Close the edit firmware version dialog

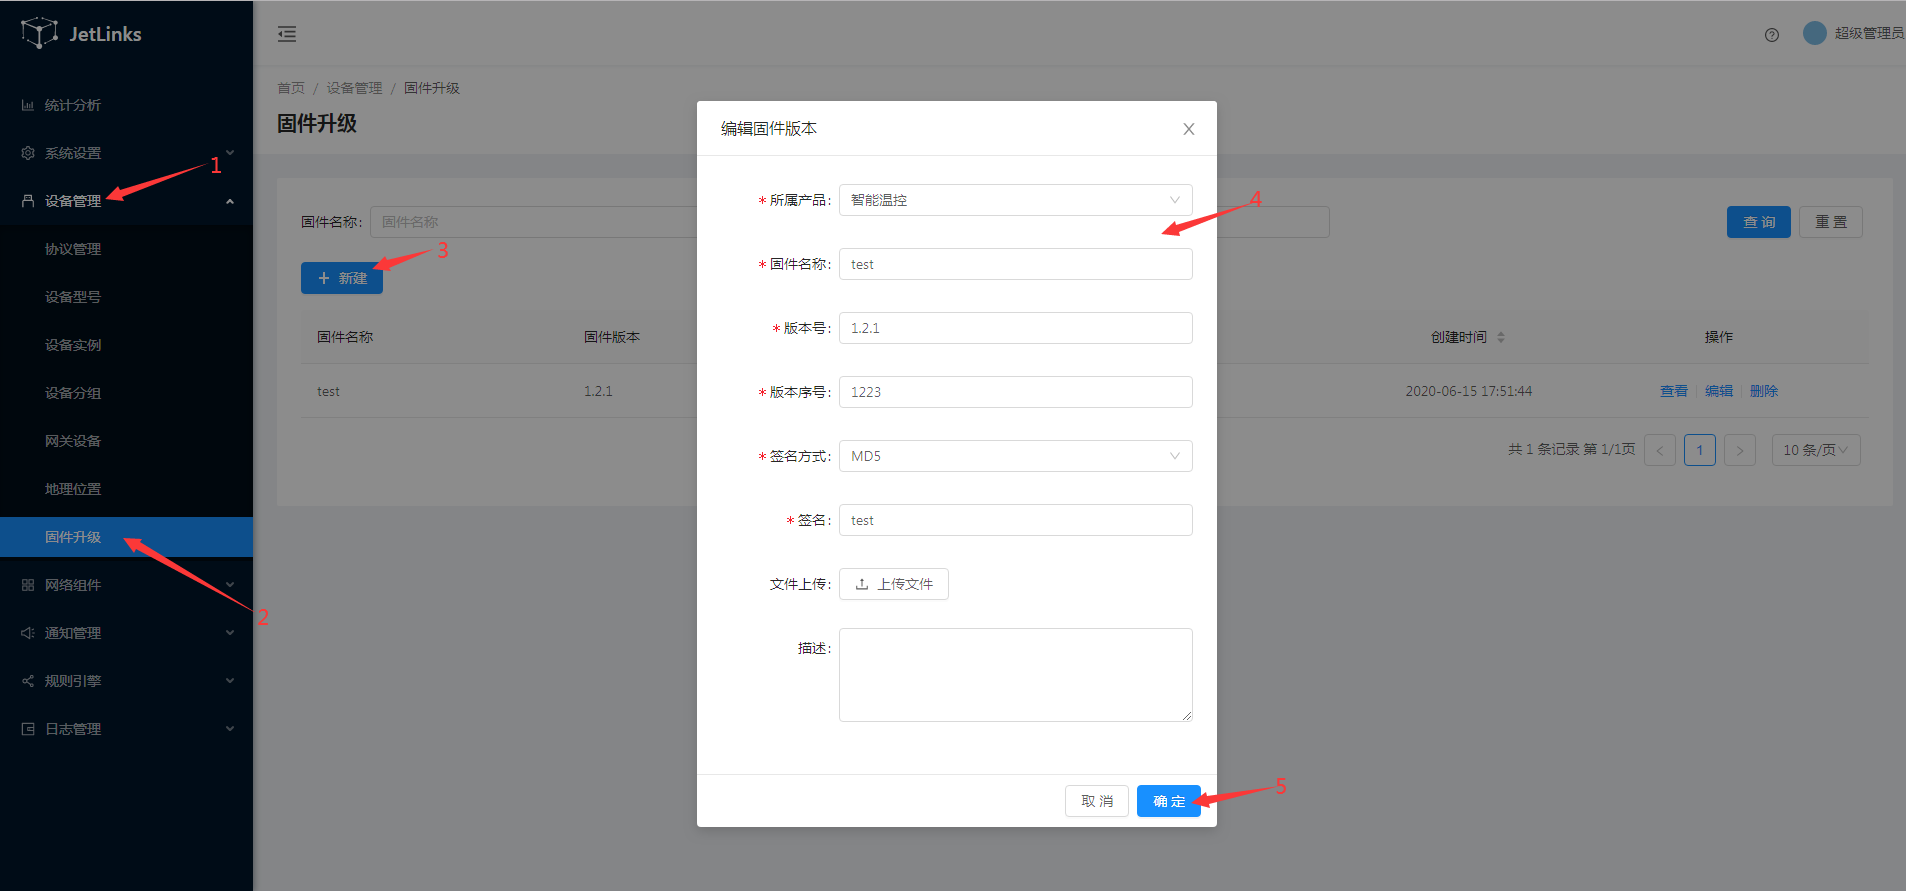click(1188, 129)
